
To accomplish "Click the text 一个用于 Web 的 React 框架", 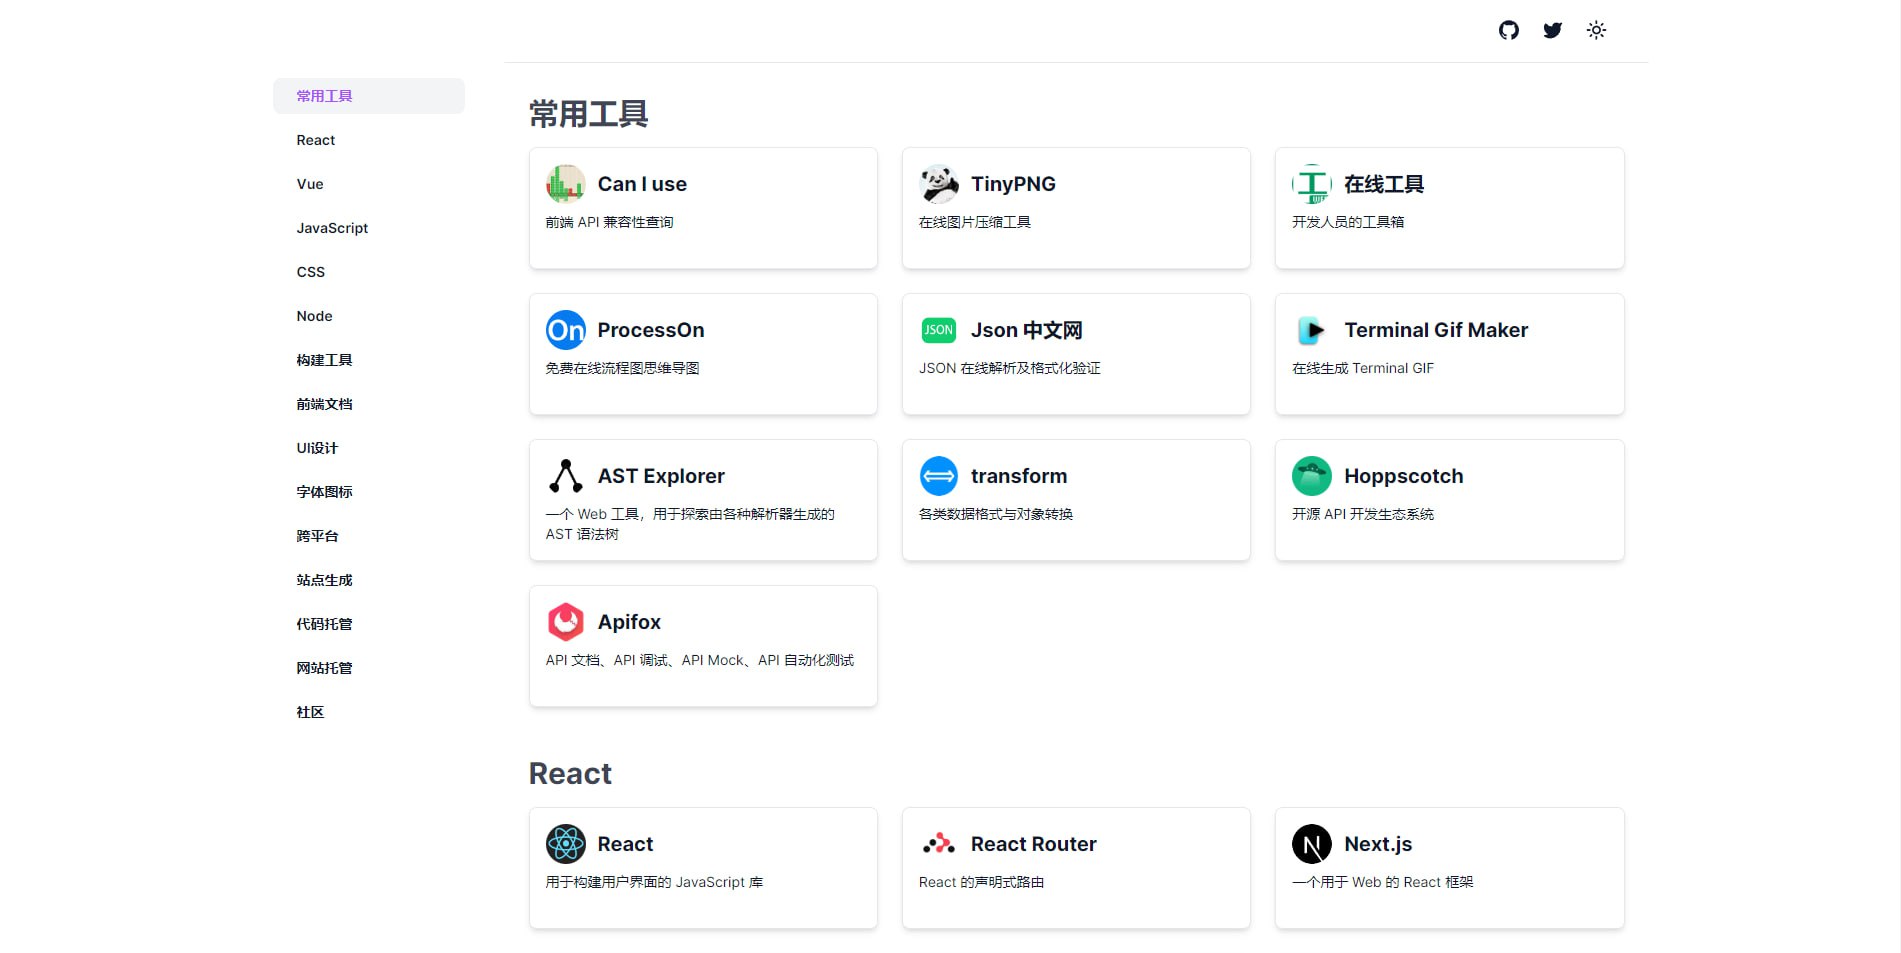I will [x=1383, y=882].
